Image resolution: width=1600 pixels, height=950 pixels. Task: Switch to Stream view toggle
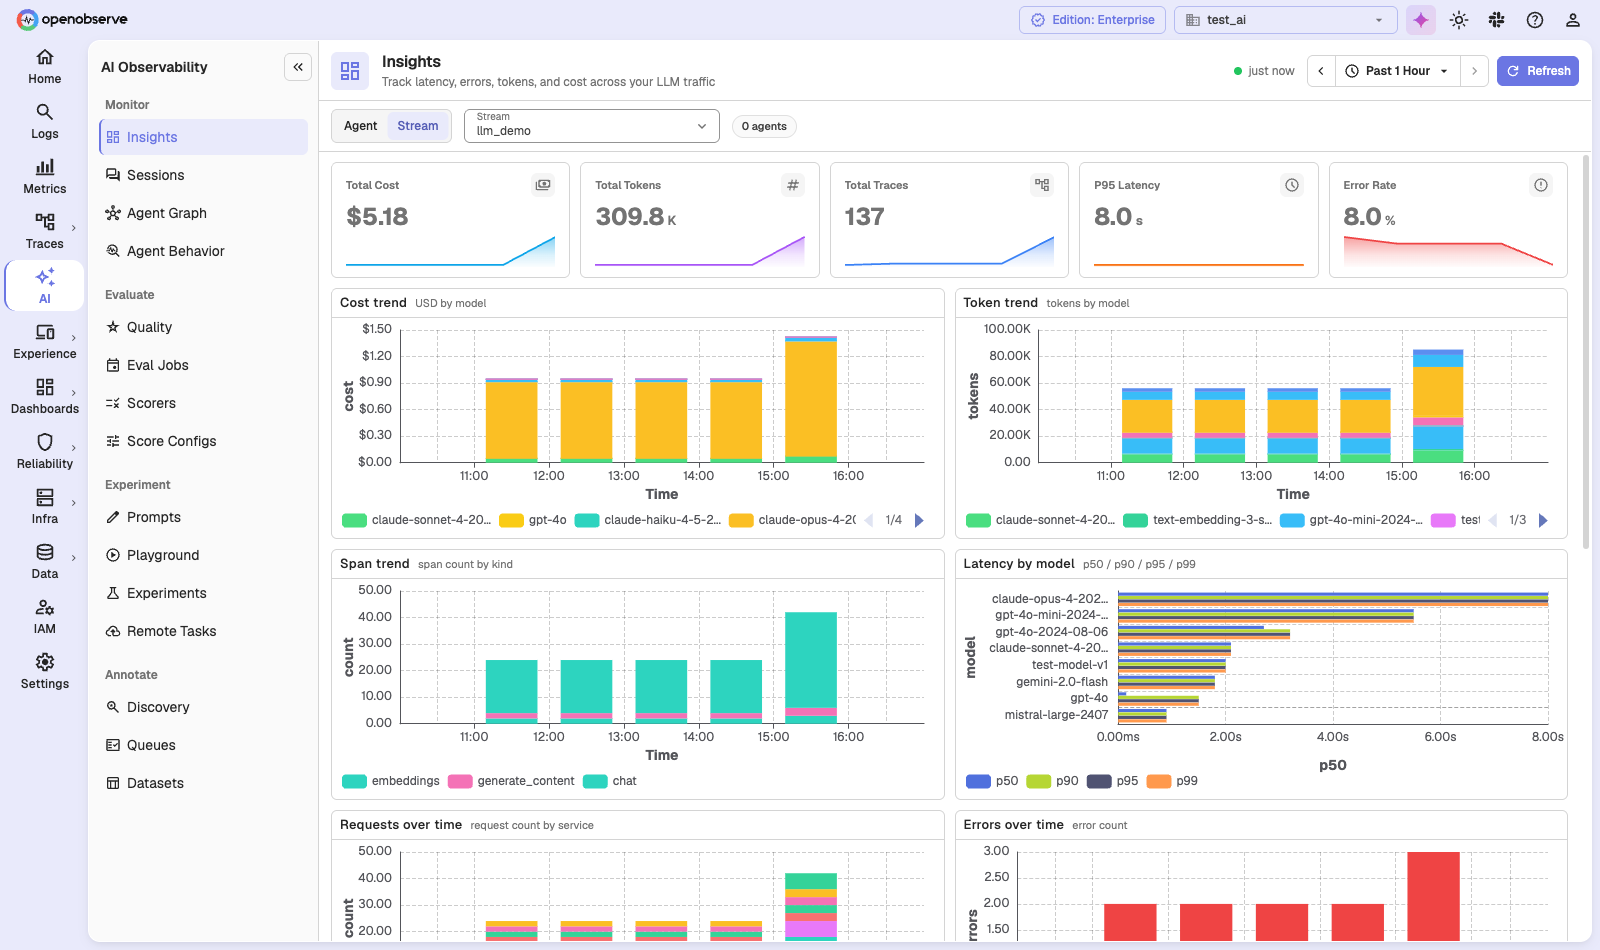coord(418,126)
